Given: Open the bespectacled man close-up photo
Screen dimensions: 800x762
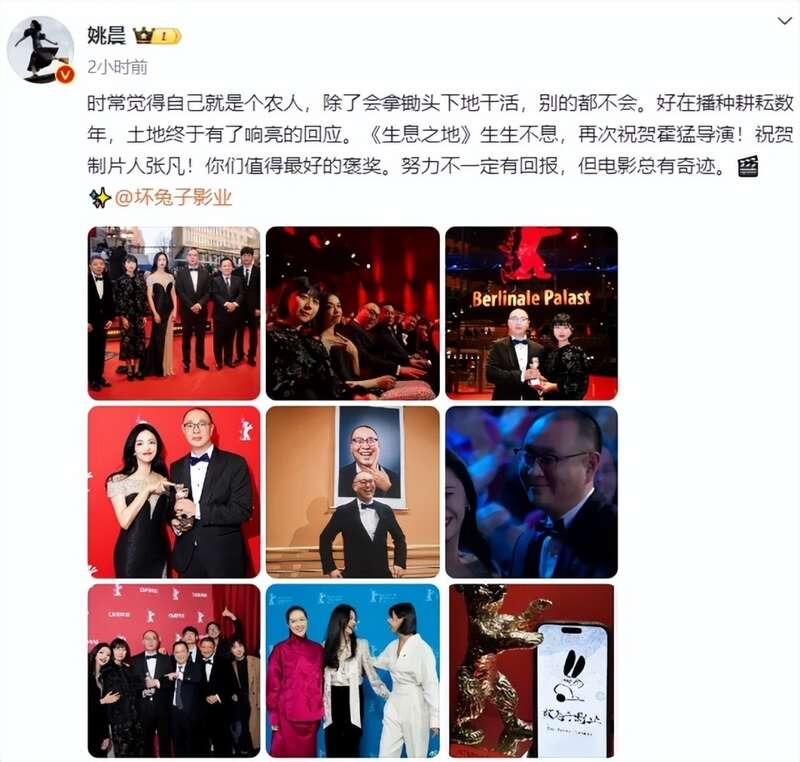Looking at the screenshot, I should [532, 492].
